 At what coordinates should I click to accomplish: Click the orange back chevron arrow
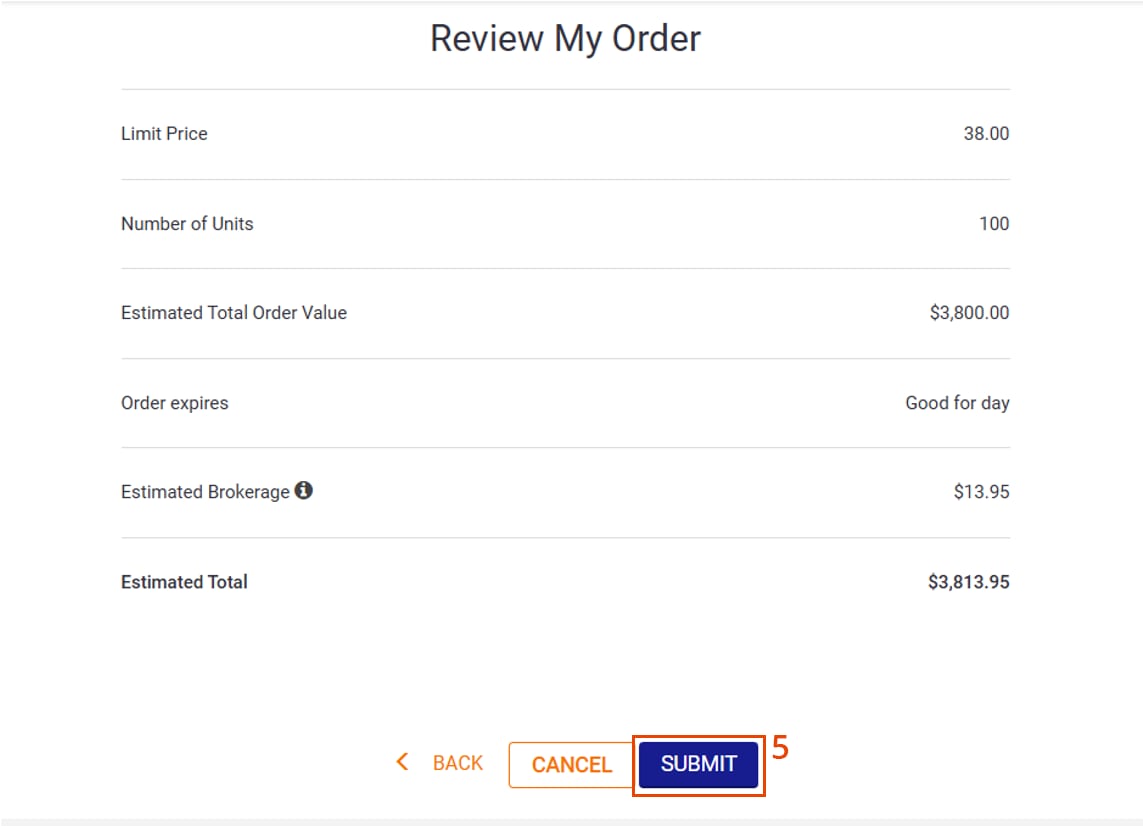(x=402, y=763)
